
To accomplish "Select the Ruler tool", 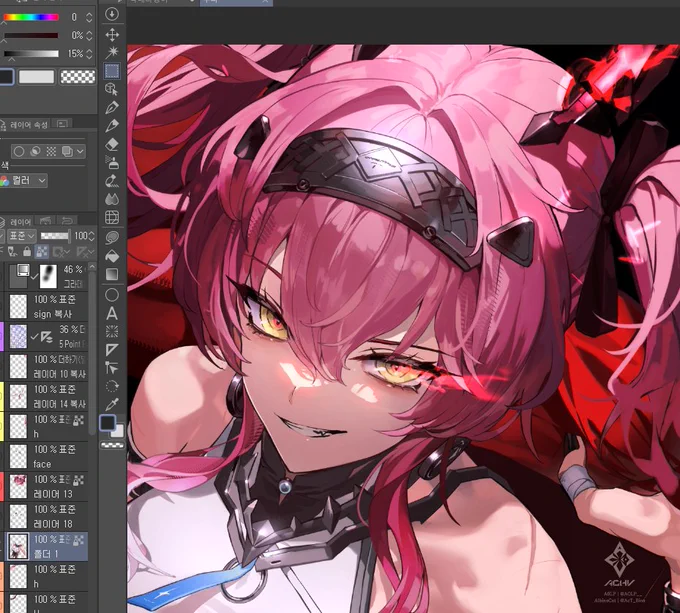I will tap(112, 349).
